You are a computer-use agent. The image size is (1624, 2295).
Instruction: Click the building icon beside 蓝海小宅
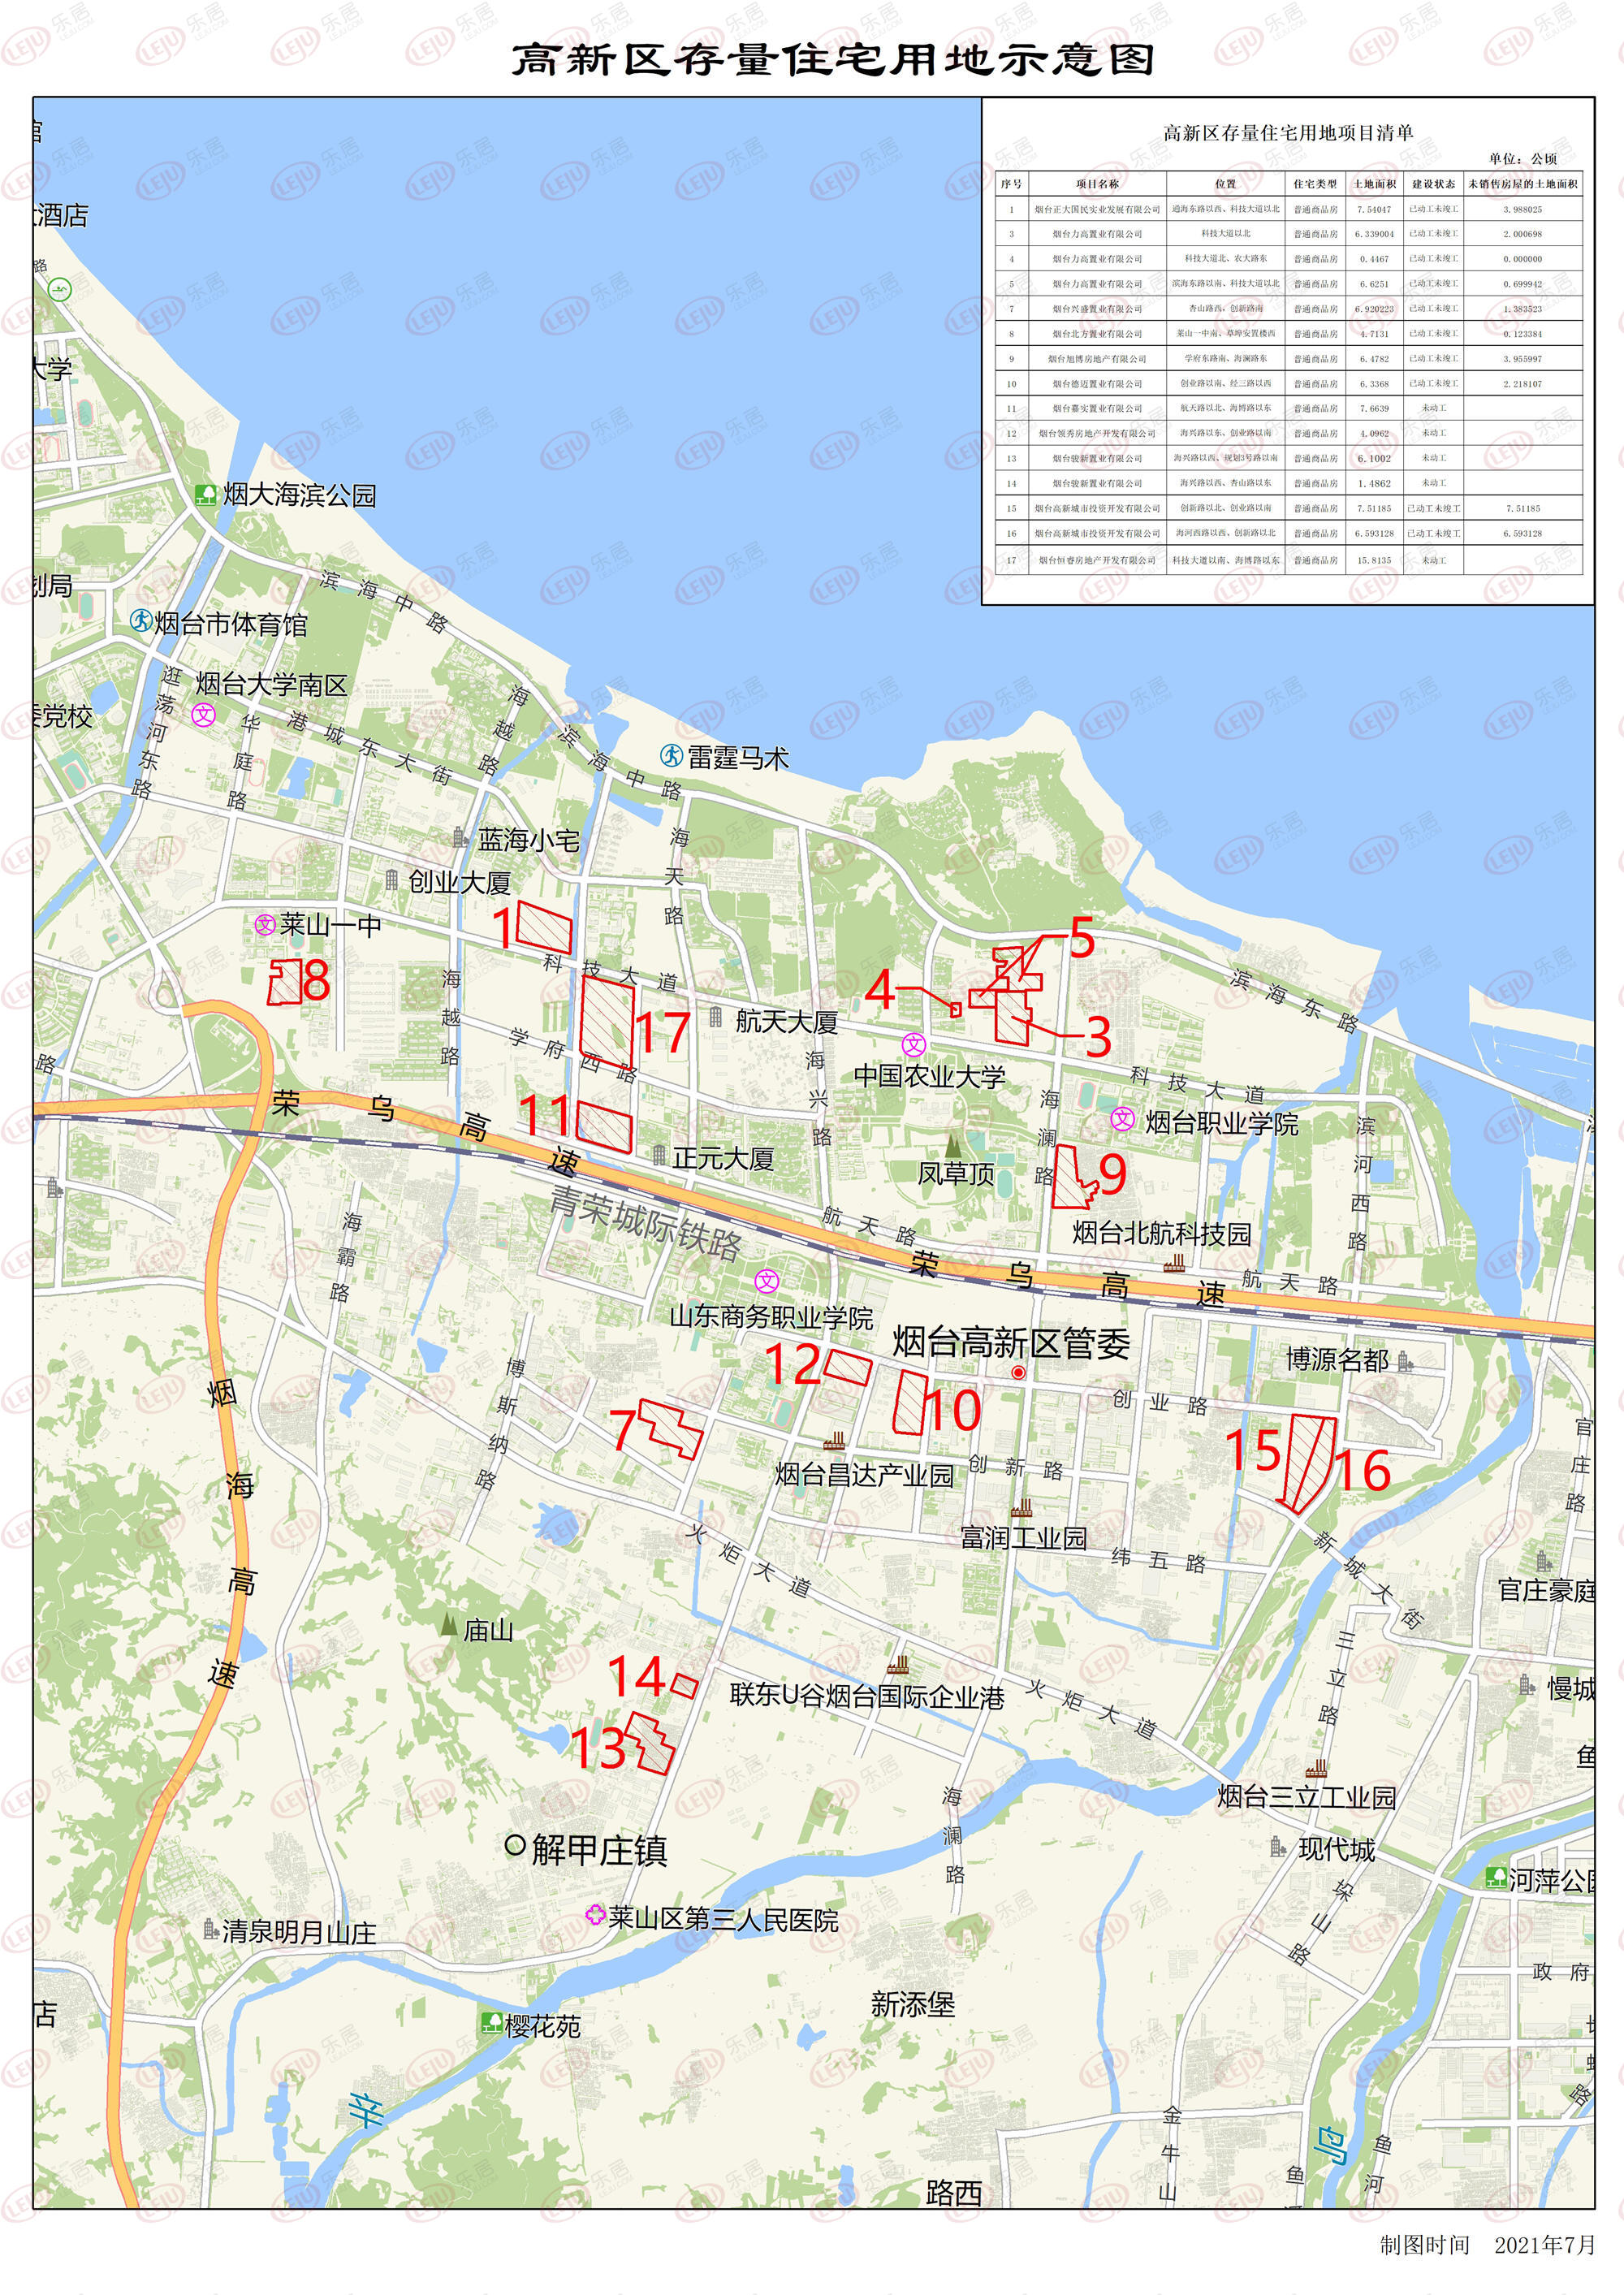(x=461, y=838)
